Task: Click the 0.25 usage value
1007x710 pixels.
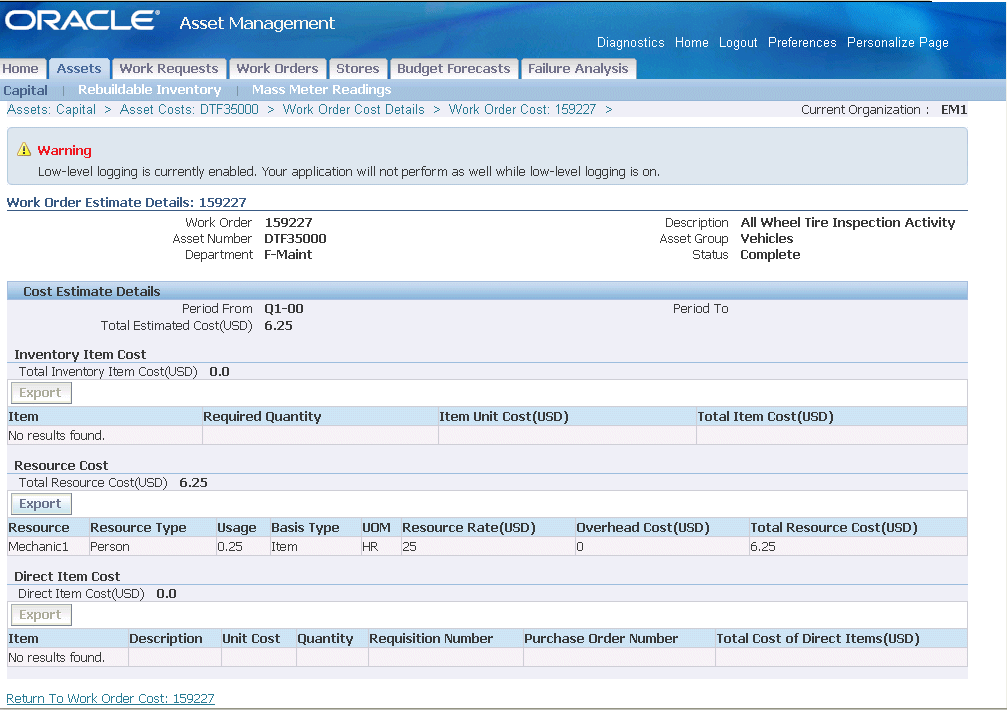Action: tap(230, 547)
